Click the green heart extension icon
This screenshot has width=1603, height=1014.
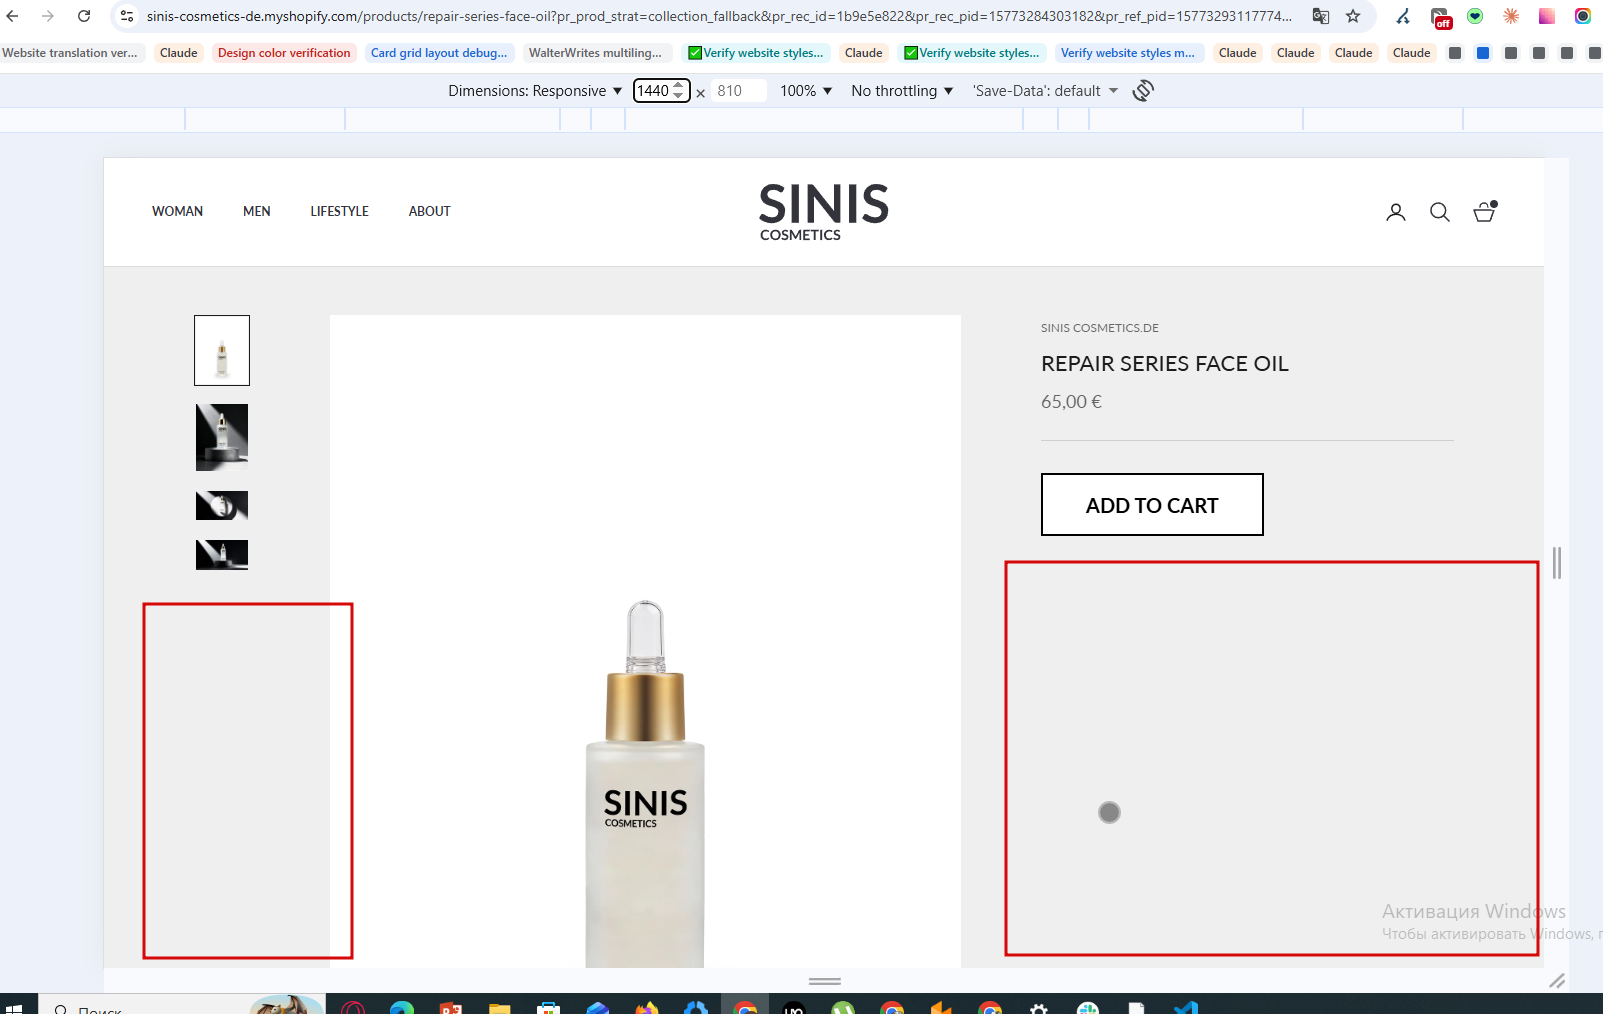[1475, 16]
